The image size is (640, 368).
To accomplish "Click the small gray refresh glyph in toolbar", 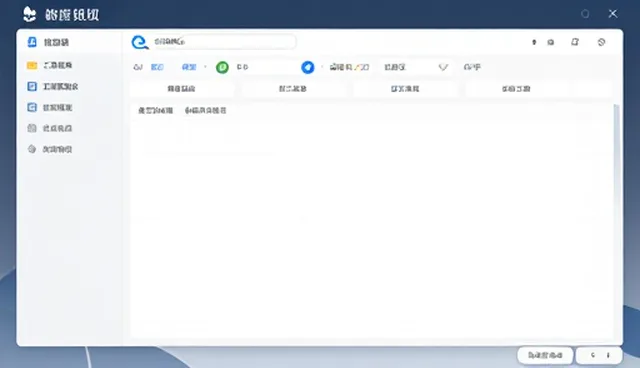I will [x=138, y=67].
